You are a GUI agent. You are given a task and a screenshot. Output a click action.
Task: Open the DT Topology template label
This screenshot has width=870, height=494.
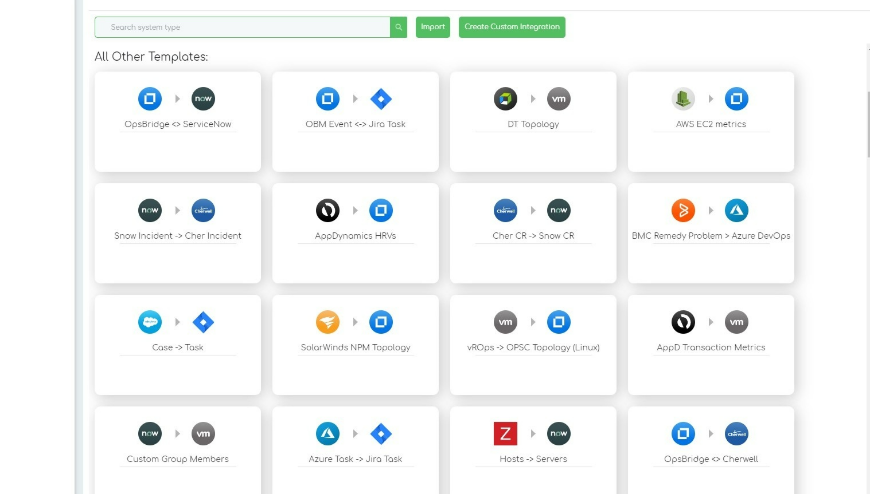pyautogui.click(x=533, y=124)
